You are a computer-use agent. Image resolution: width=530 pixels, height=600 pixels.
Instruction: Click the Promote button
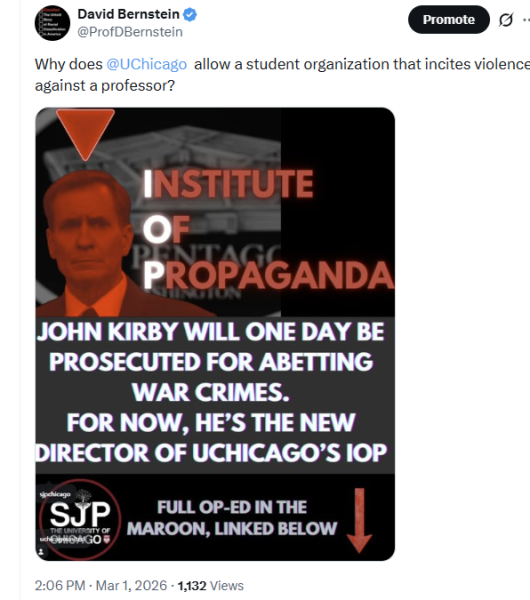448,20
